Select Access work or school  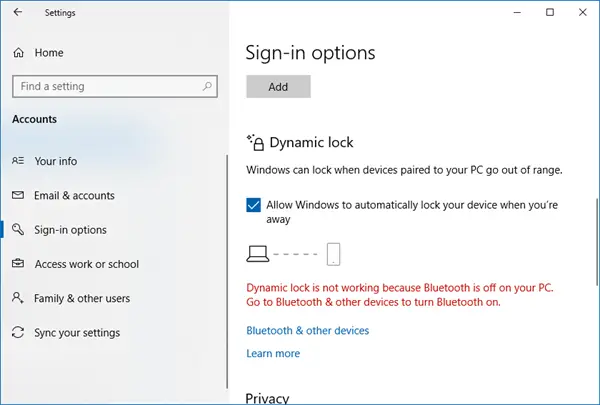tap(86, 264)
